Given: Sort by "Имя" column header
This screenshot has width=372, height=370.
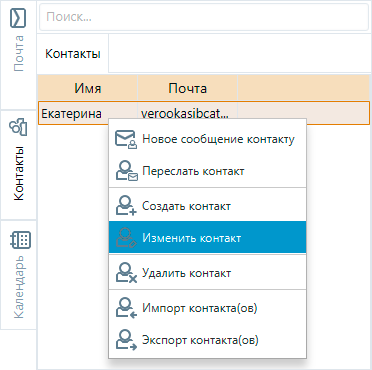Looking at the screenshot, I should click(x=88, y=88).
